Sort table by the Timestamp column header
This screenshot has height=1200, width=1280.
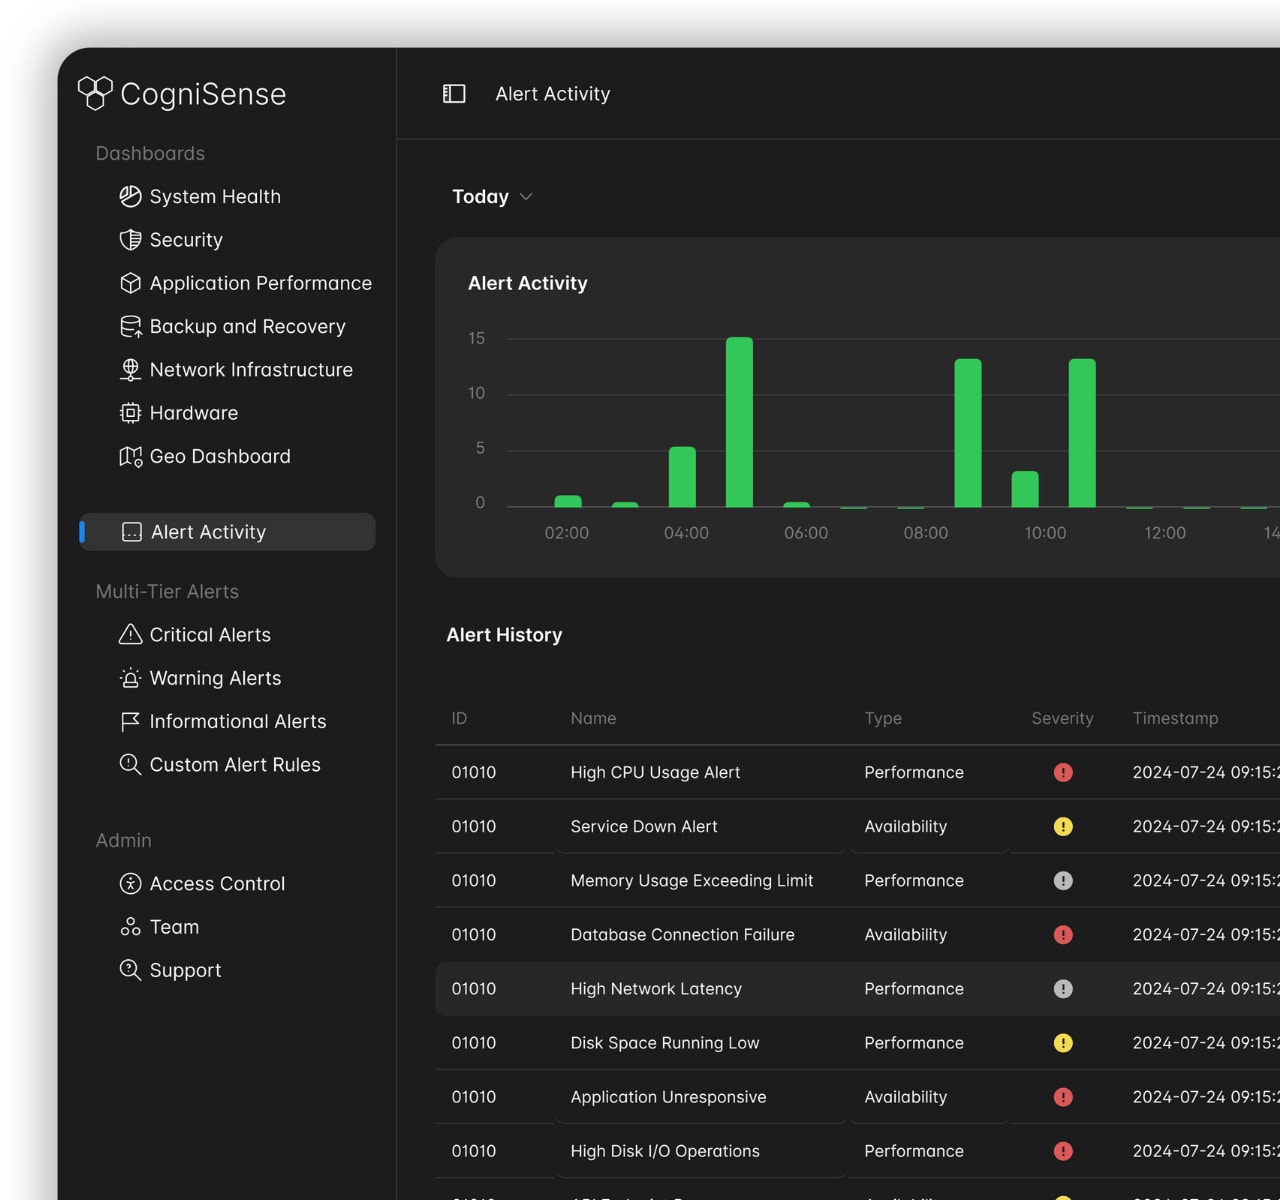tap(1175, 718)
